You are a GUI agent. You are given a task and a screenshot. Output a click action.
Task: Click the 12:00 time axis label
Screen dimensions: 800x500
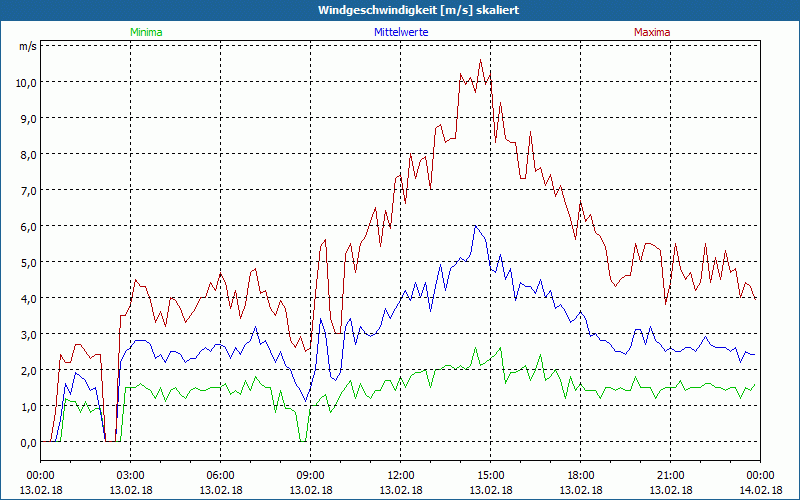(x=401, y=475)
